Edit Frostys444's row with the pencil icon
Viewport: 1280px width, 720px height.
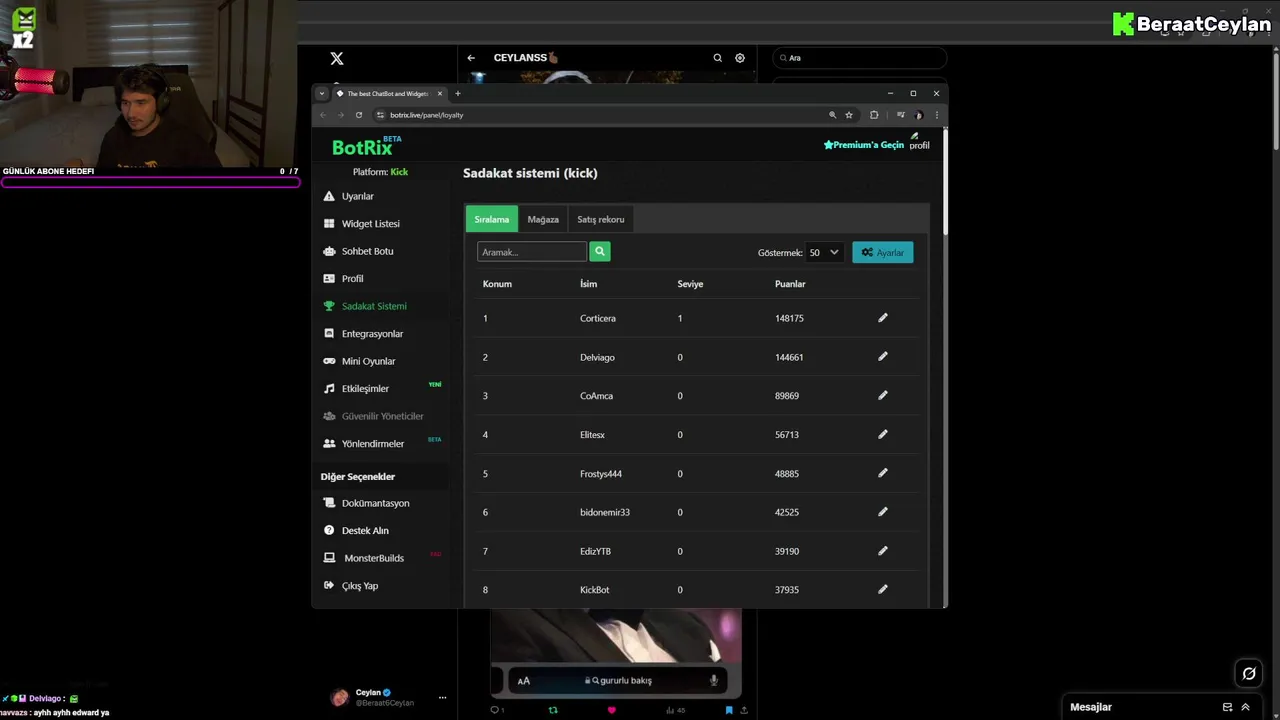883,473
